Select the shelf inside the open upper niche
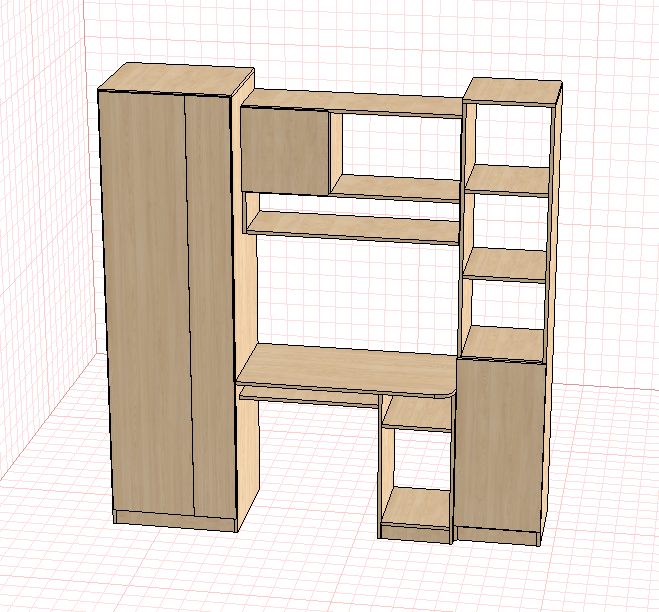The image size is (659, 612). pyautogui.click(x=395, y=187)
